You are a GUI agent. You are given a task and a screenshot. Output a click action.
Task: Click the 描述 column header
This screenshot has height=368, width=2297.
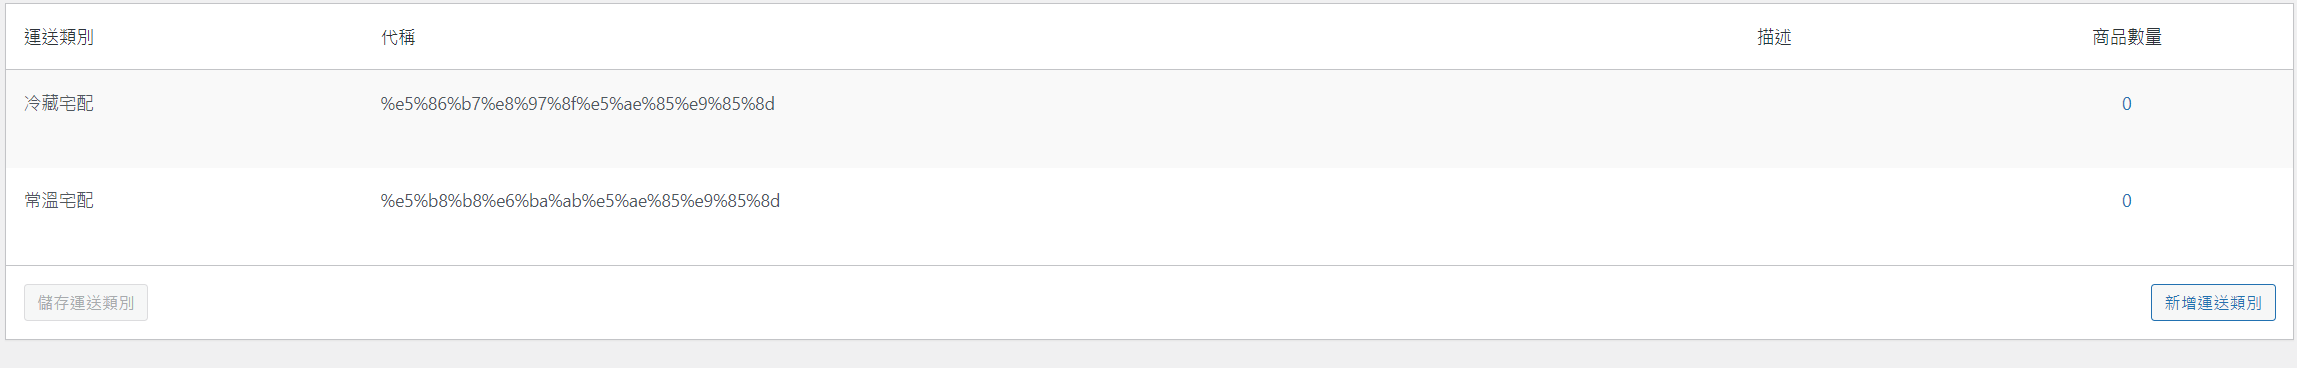tap(1774, 37)
